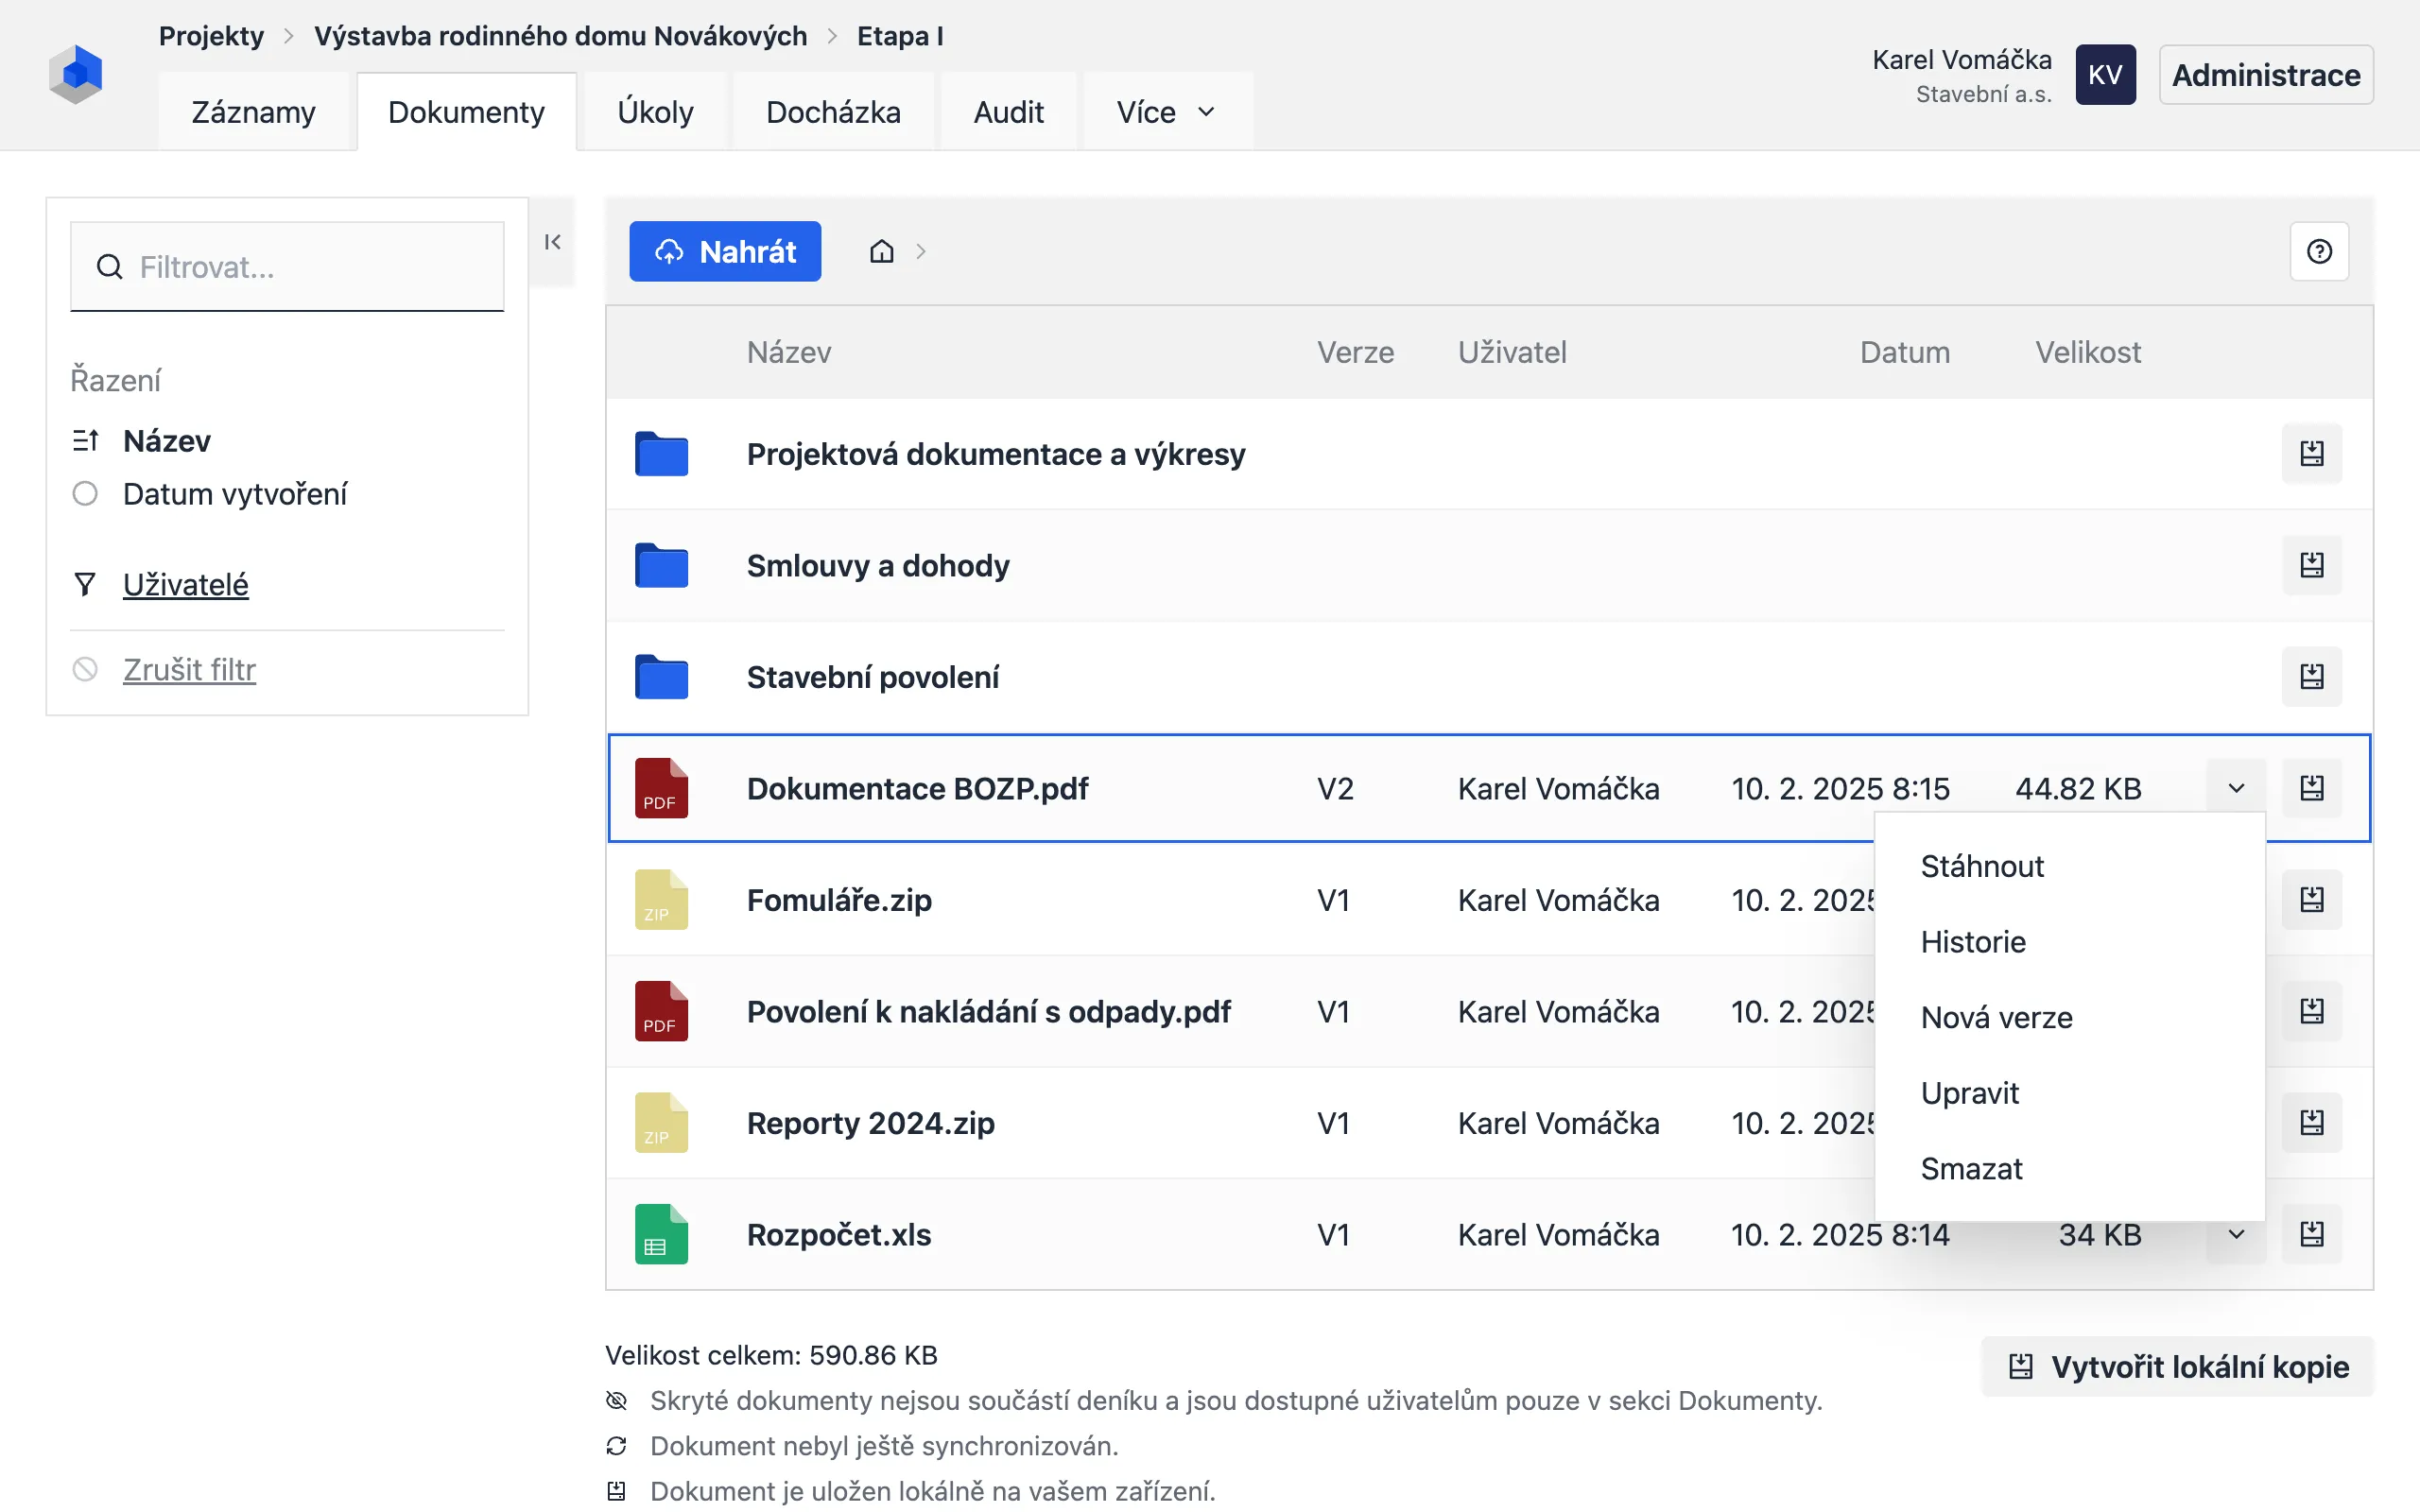Click Reporty 2024.zip file name

(870, 1123)
